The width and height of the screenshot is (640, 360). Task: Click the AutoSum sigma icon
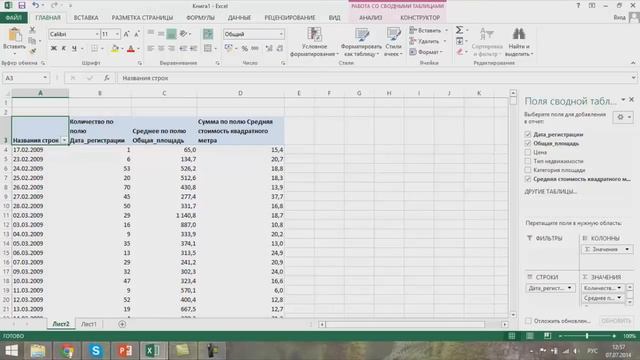coord(460,30)
